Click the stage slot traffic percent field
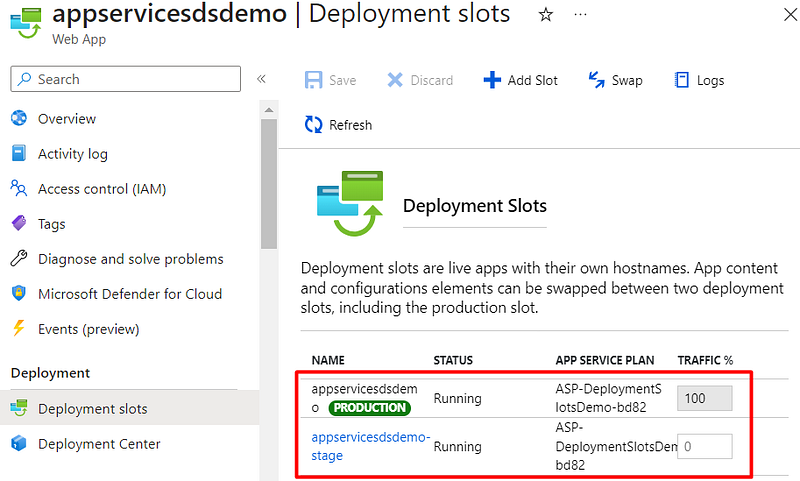Viewport: 800px width, 481px height. pos(704,446)
